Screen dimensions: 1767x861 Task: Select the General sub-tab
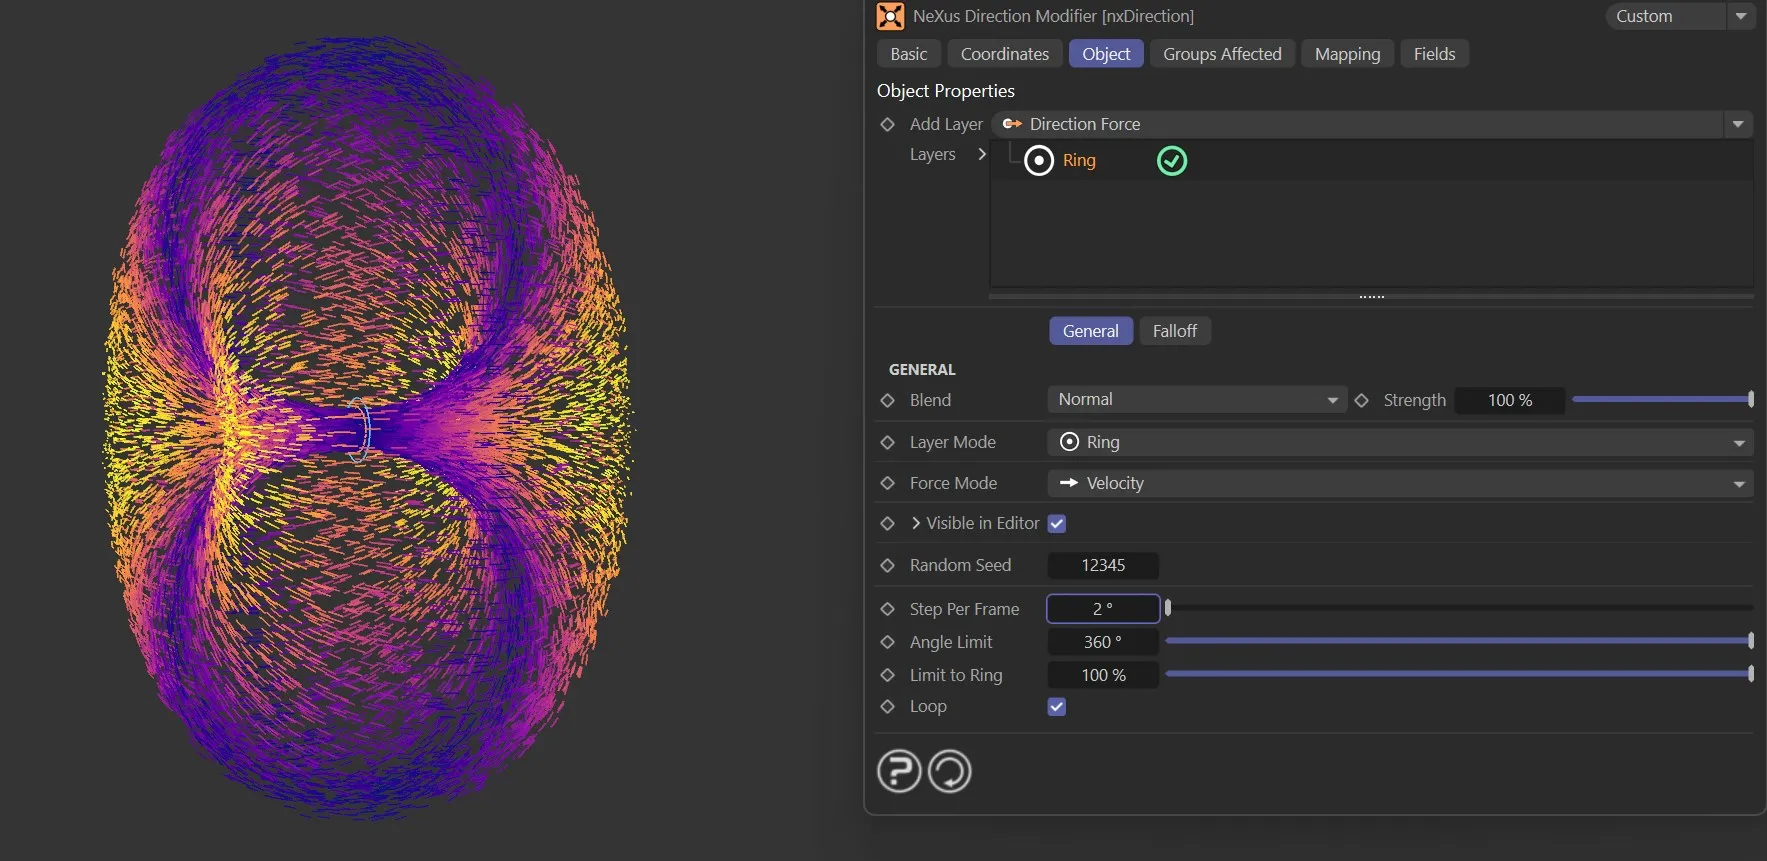pyautogui.click(x=1091, y=331)
